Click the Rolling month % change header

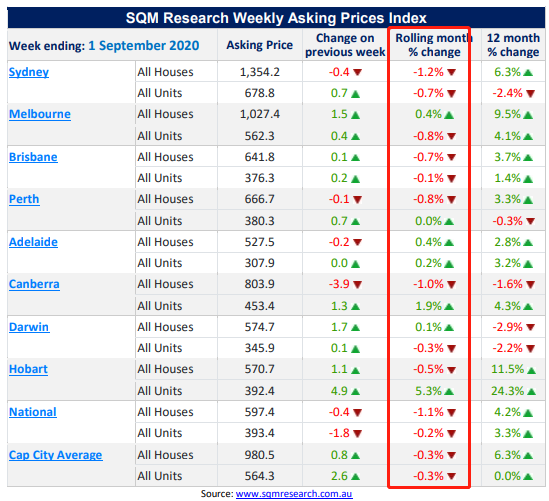coord(434,45)
